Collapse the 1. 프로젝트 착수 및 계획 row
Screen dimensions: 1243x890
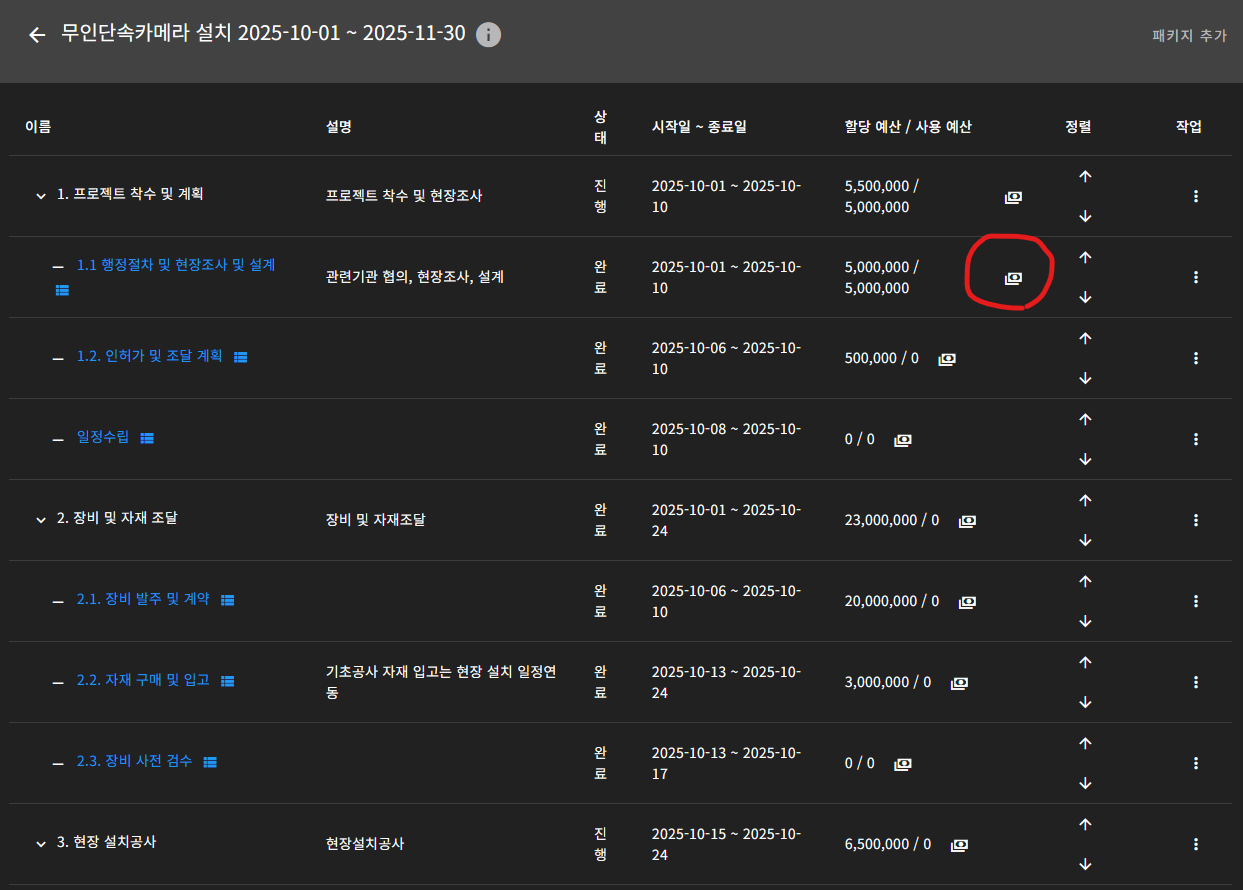pyautogui.click(x=41, y=196)
